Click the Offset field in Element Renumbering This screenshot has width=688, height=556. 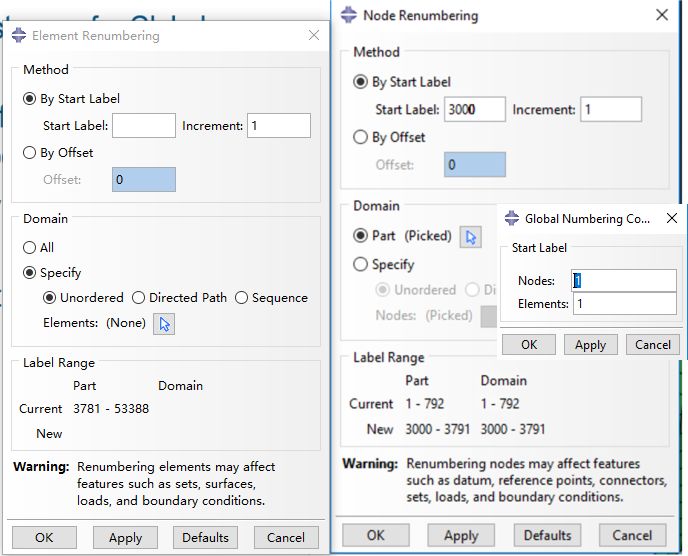[144, 179]
